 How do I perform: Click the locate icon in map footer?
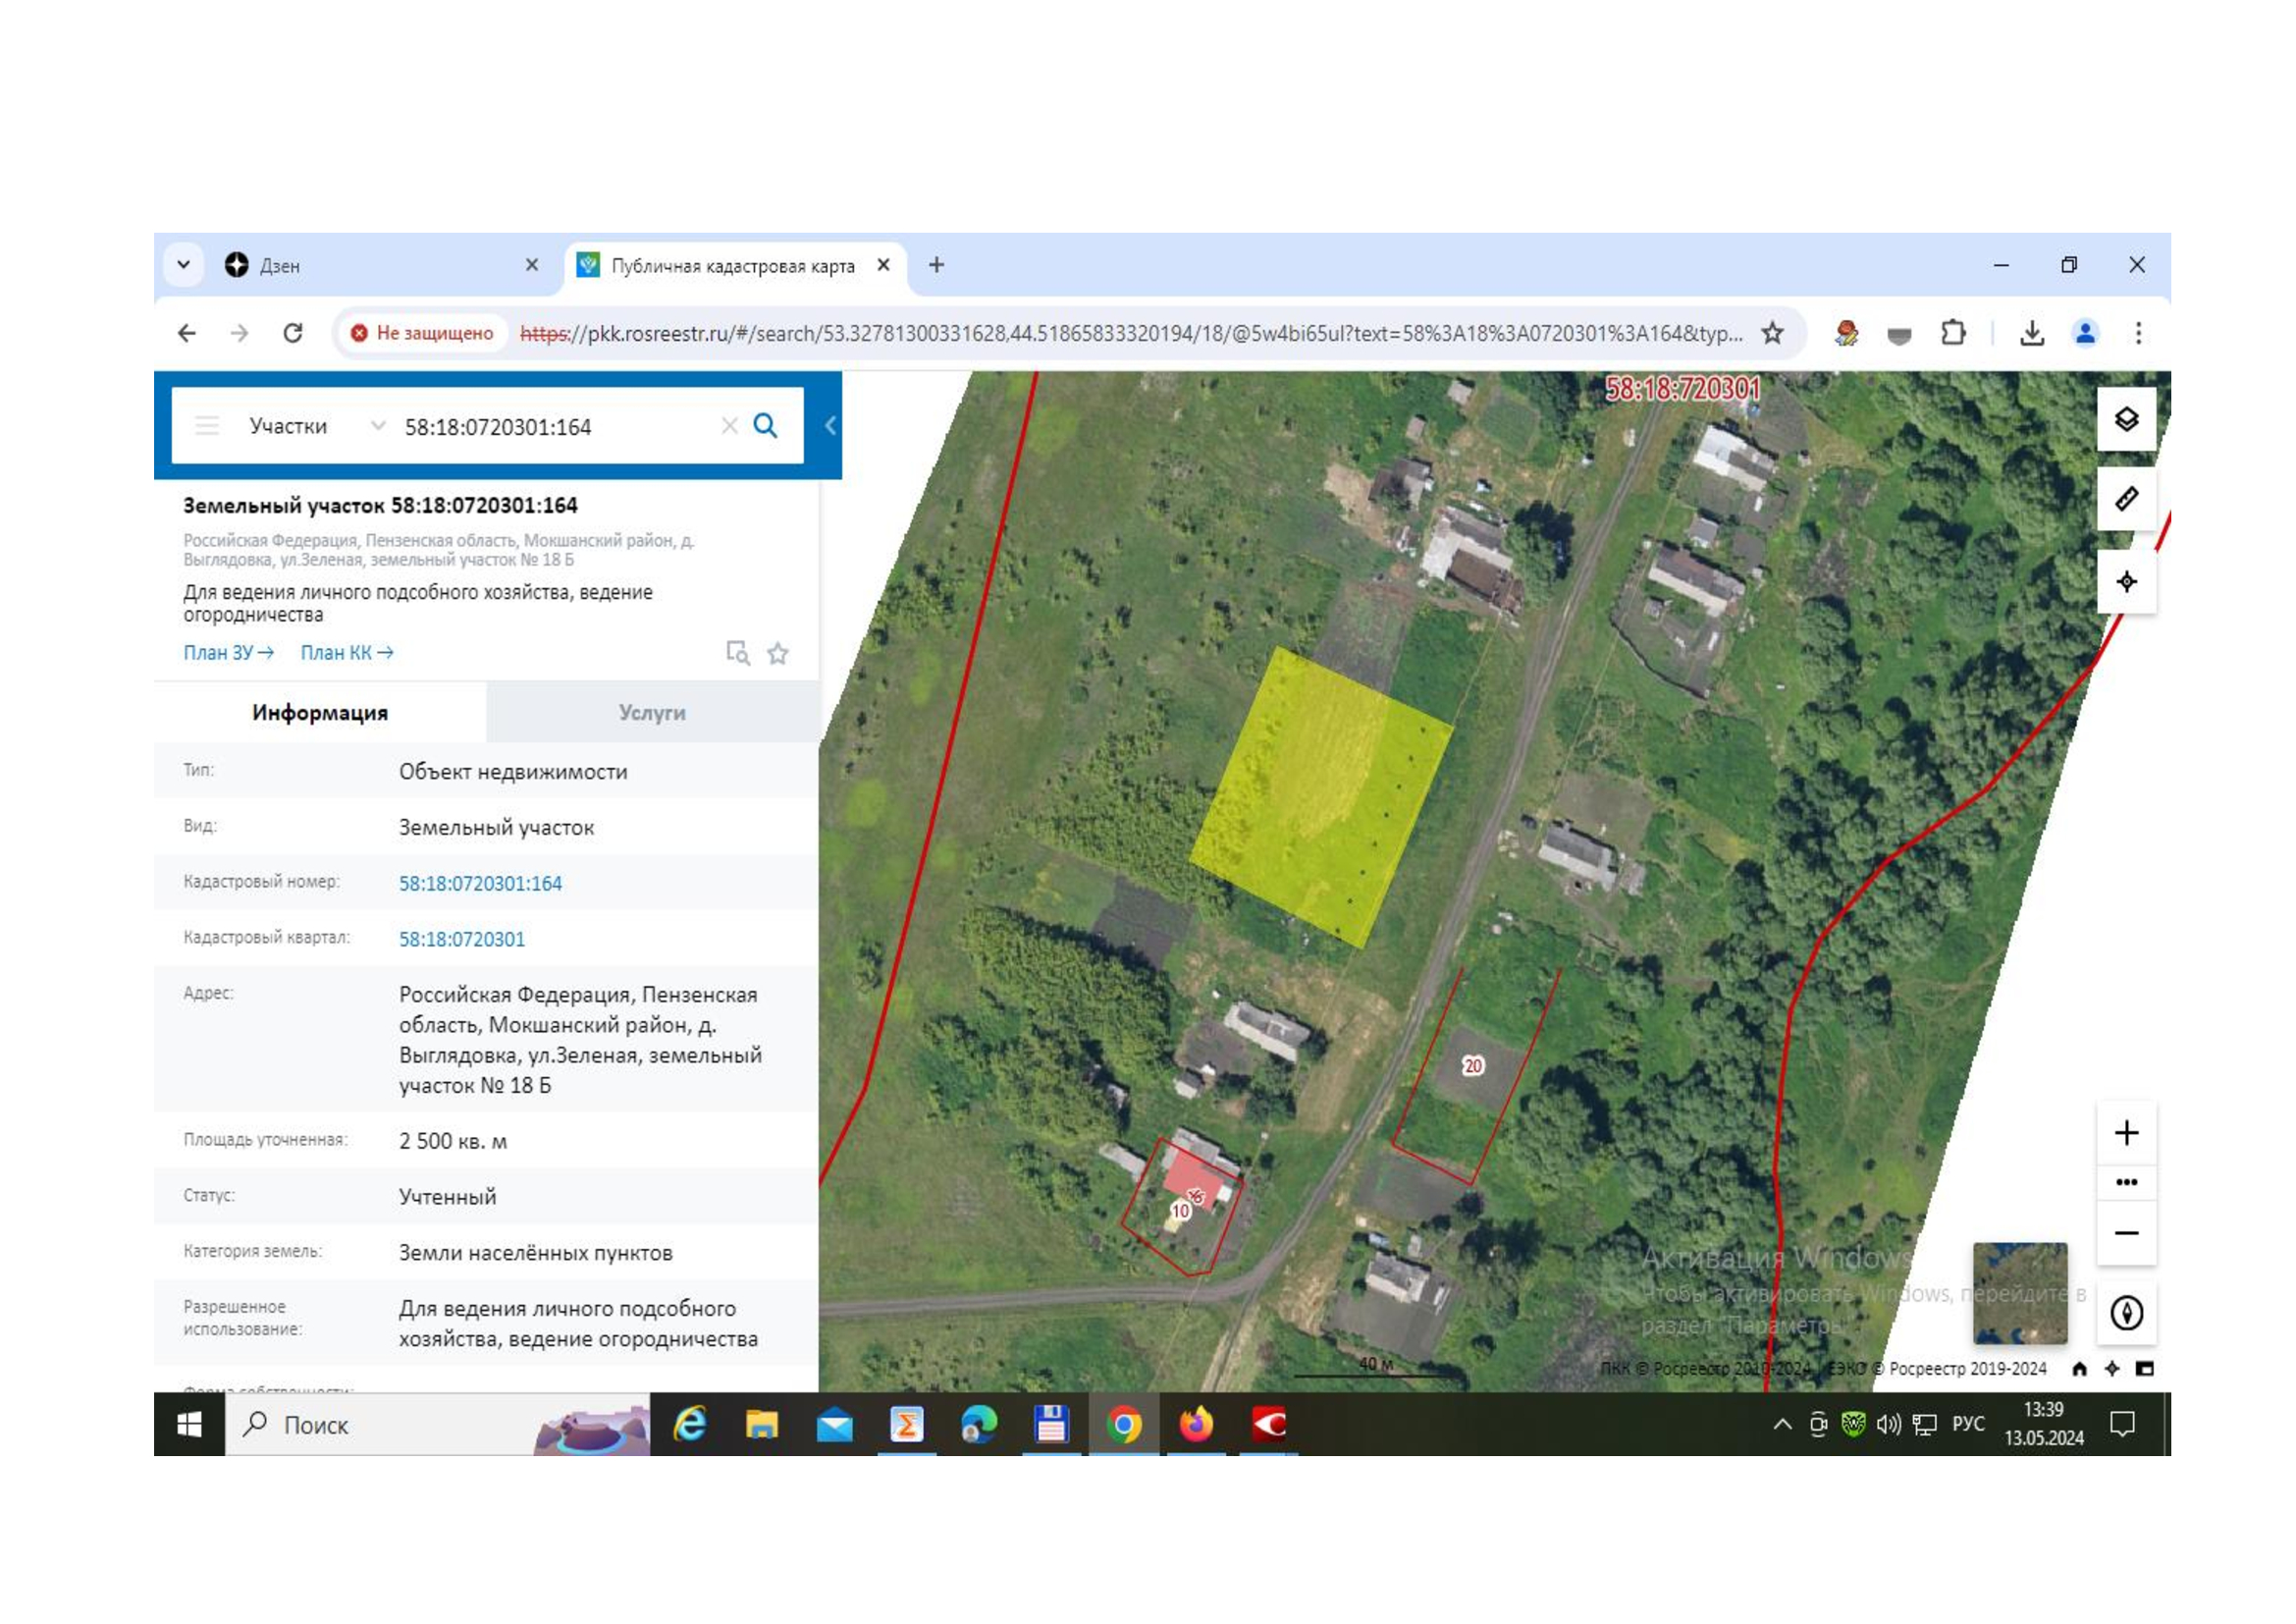(2111, 1369)
